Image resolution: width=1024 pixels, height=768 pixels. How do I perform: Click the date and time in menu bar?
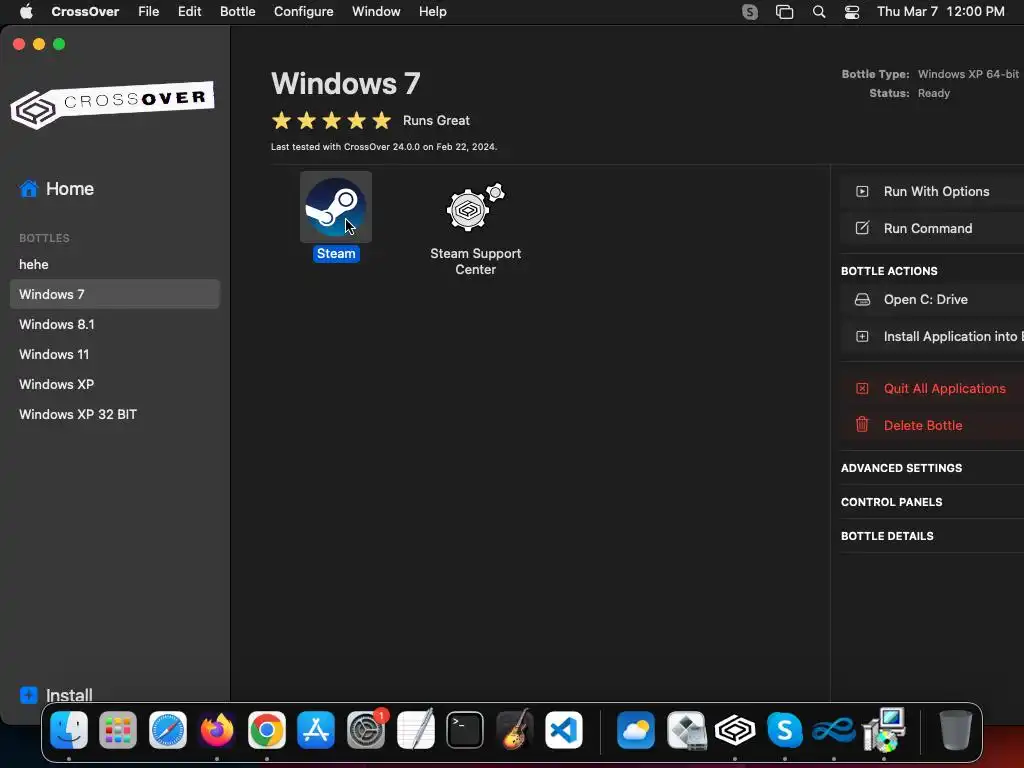tap(940, 12)
